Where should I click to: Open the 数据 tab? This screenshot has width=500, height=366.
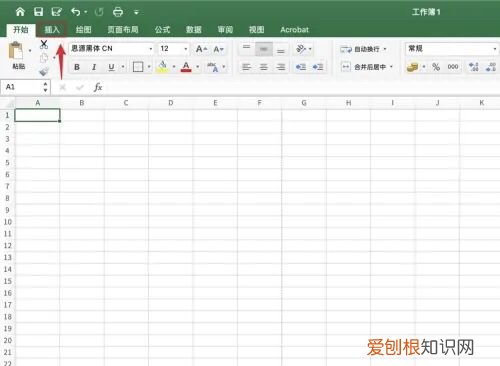pos(194,30)
